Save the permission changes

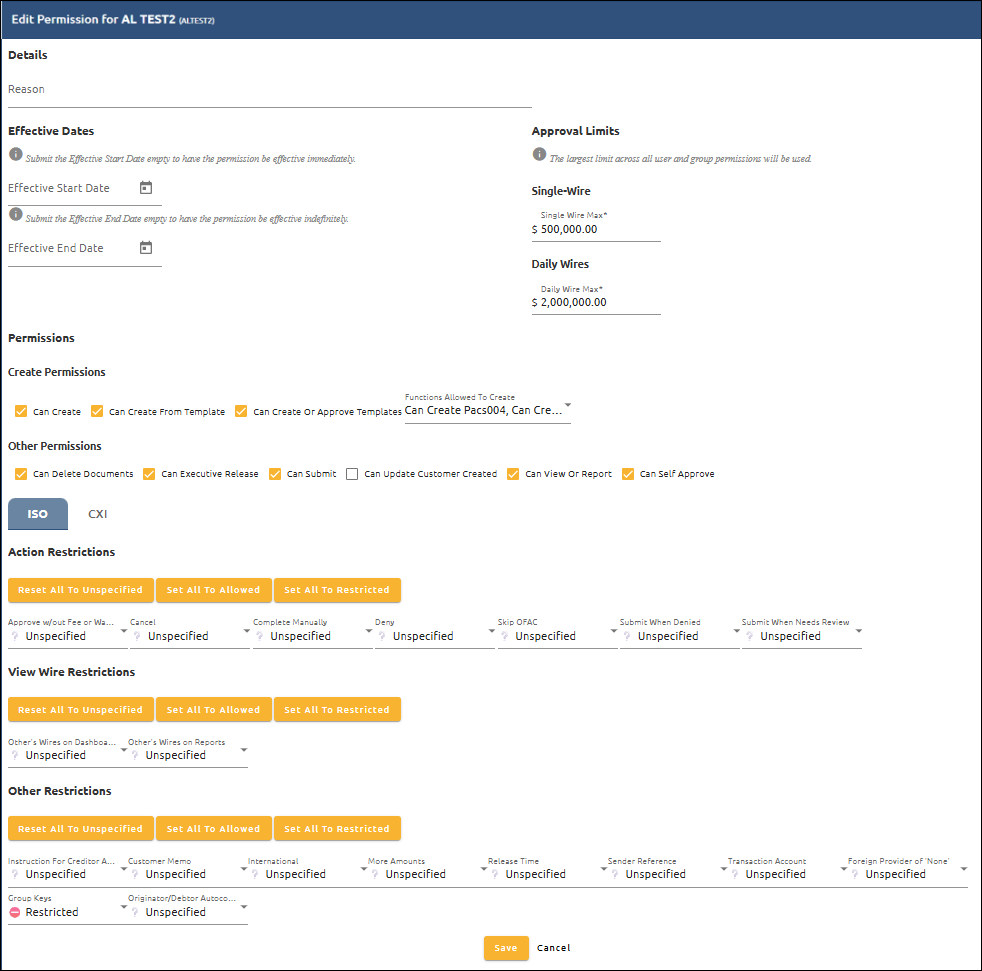tap(506, 947)
